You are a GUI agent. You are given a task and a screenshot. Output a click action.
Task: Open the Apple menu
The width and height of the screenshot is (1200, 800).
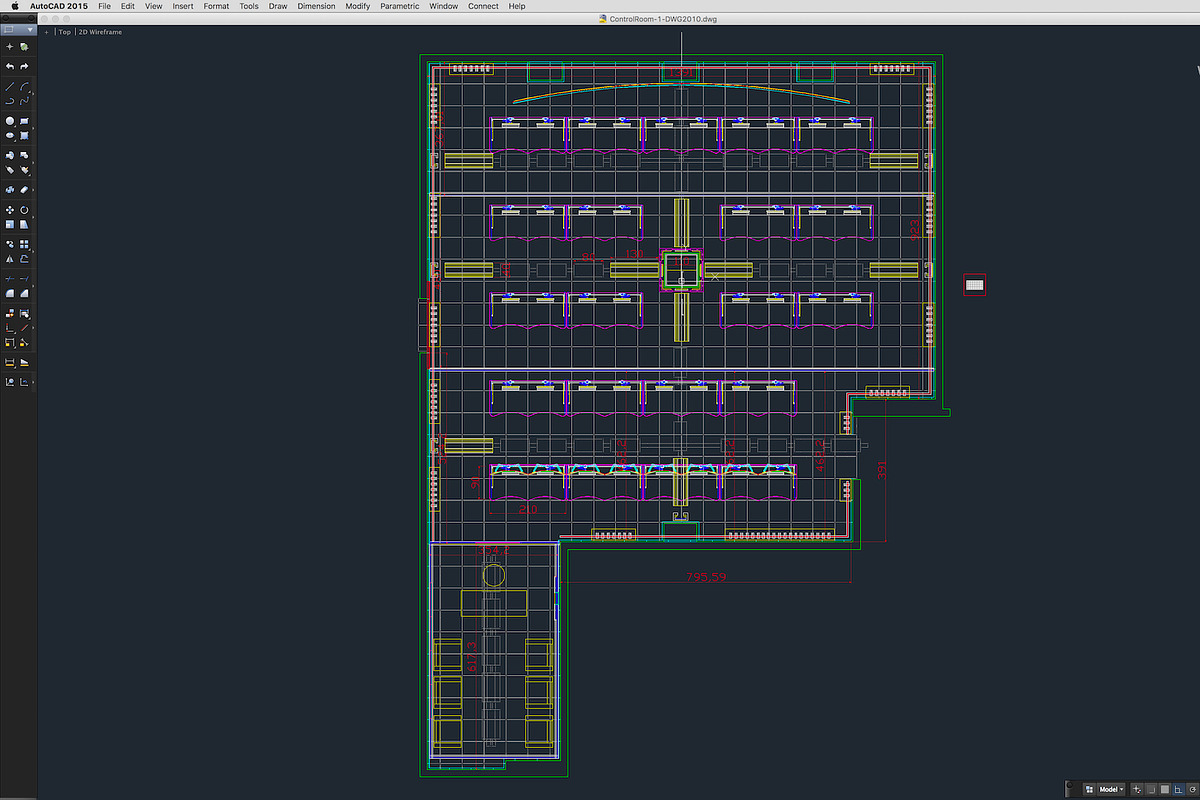(15, 6)
